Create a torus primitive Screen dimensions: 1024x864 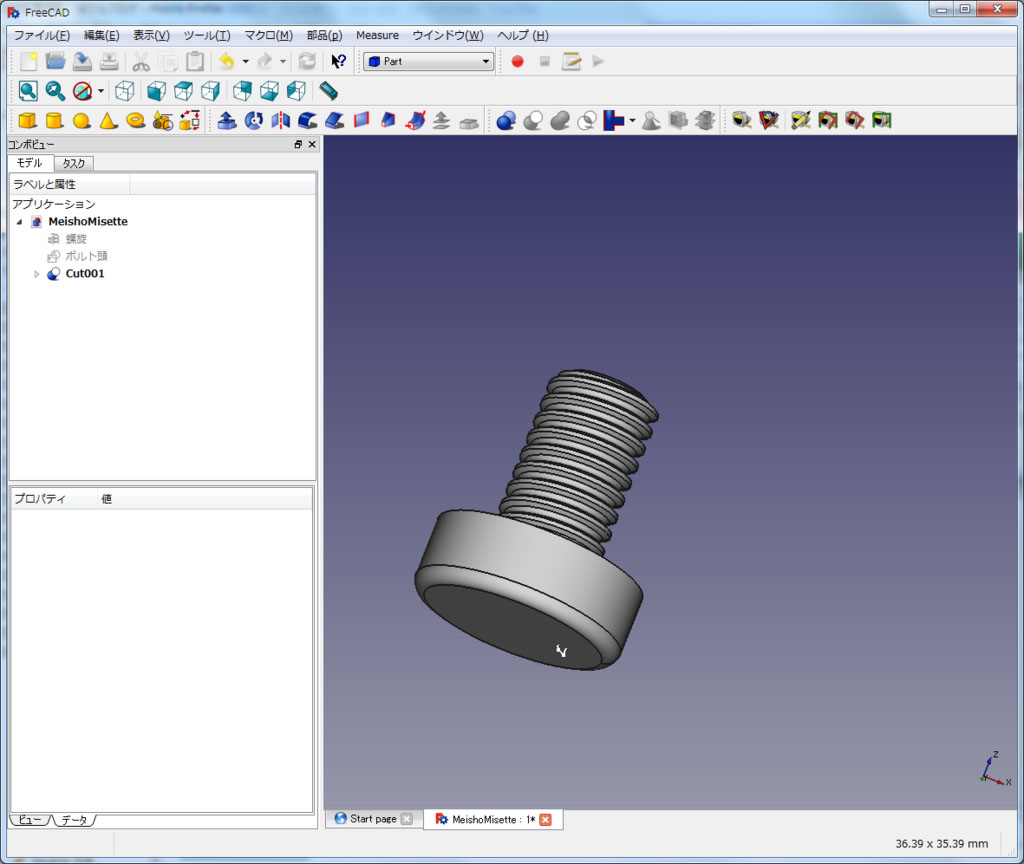tap(135, 120)
